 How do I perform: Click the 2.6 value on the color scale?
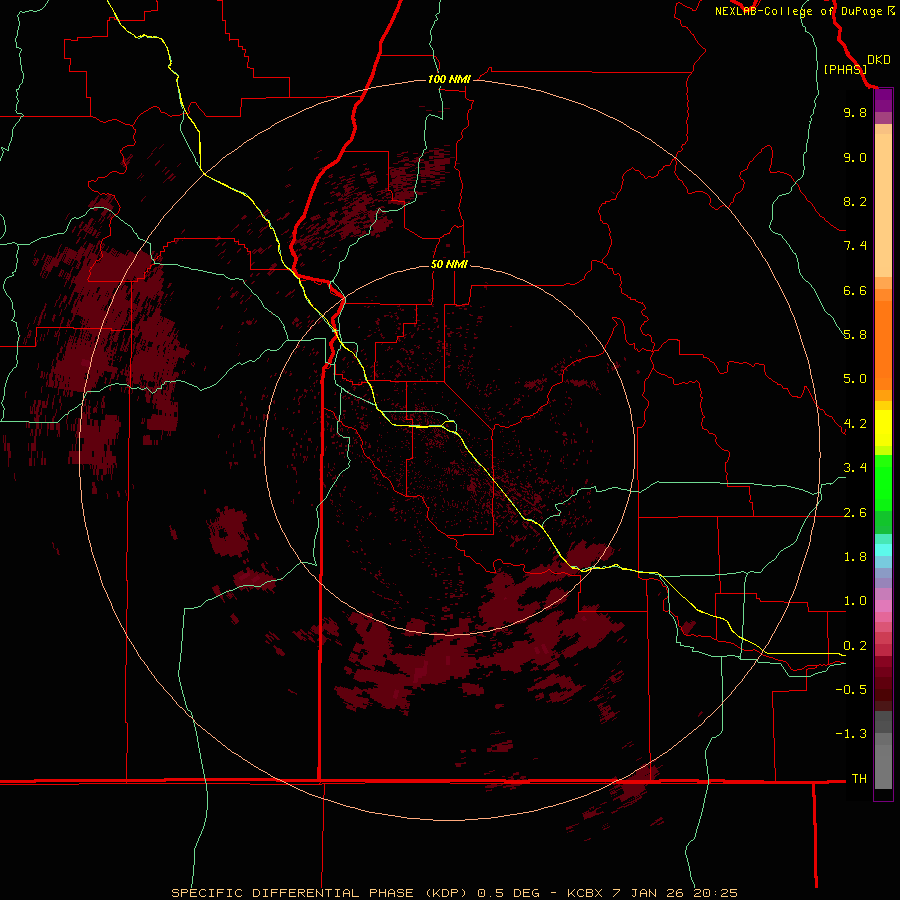pyautogui.click(x=855, y=513)
